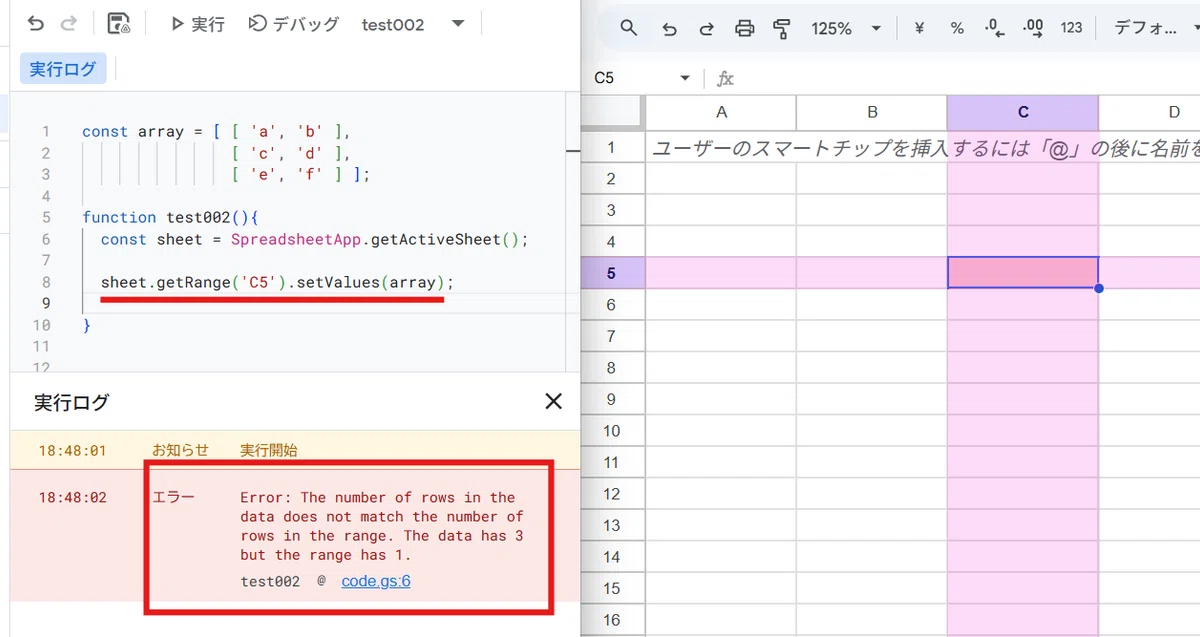Select row 16 header
The width and height of the screenshot is (1200, 637).
click(x=612, y=620)
